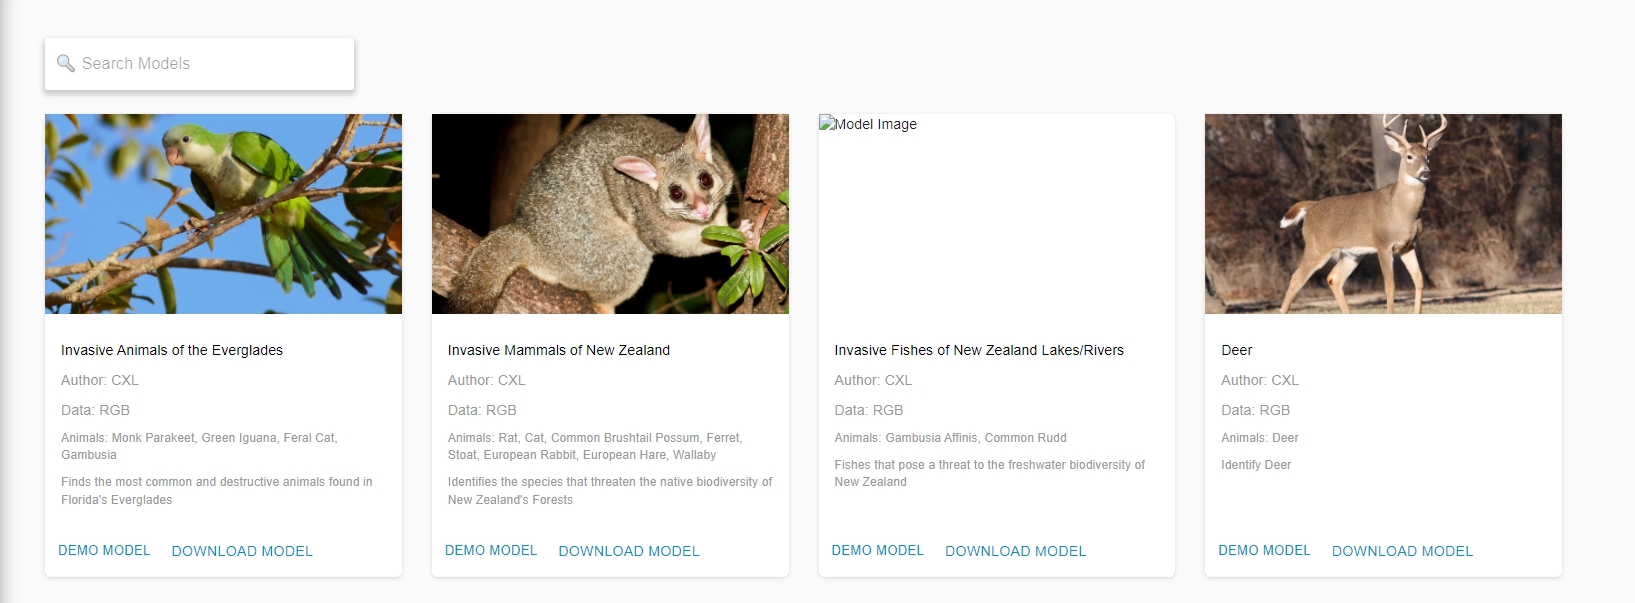This screenshot has height=603, width=1635.
Task: Download the Invasive Fishes model
Action: (x=1015, y=551)
